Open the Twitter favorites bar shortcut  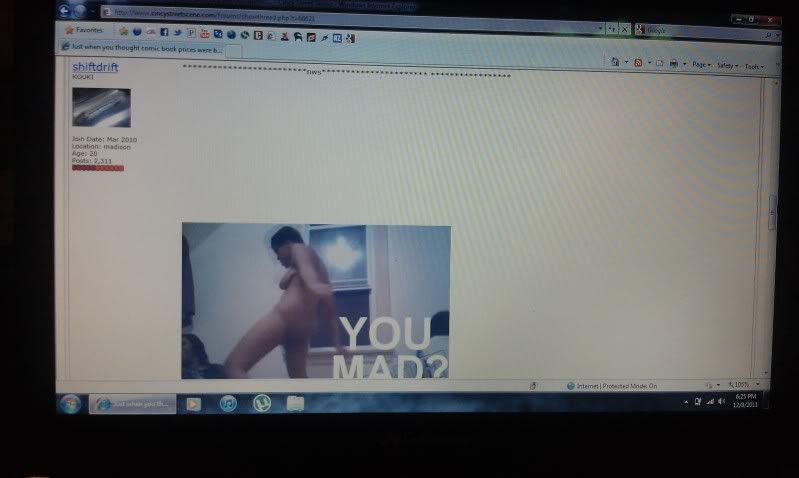177,32
